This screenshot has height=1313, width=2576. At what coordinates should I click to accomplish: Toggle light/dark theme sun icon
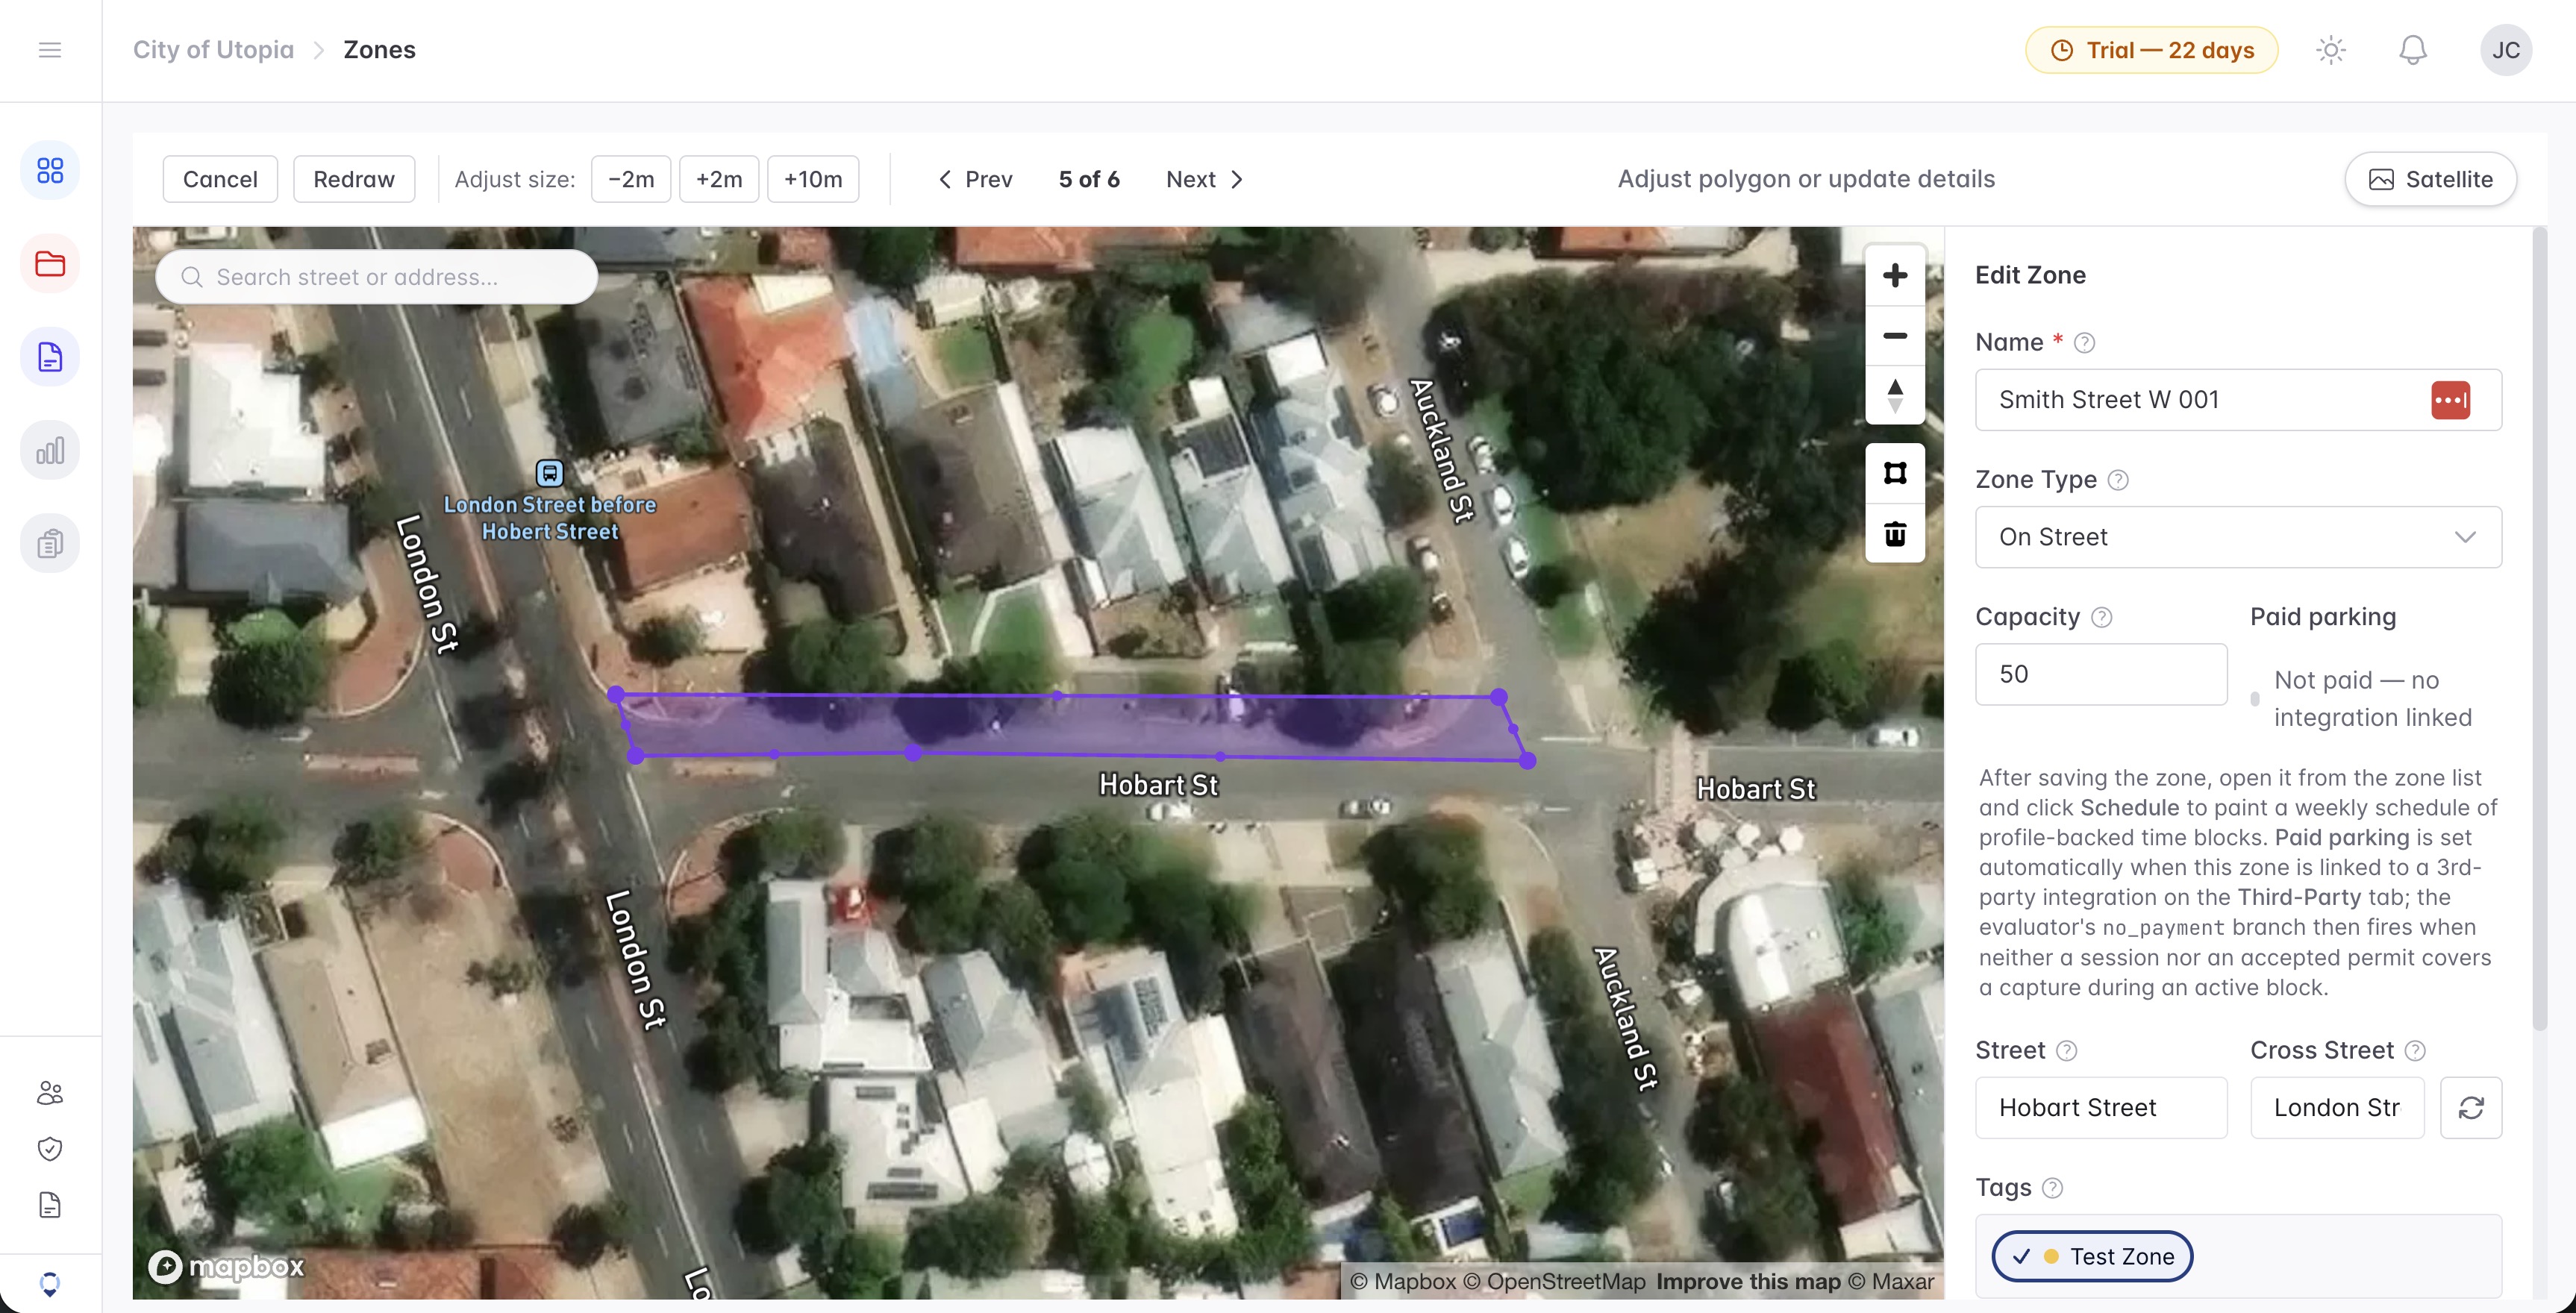pos(2330,50)
